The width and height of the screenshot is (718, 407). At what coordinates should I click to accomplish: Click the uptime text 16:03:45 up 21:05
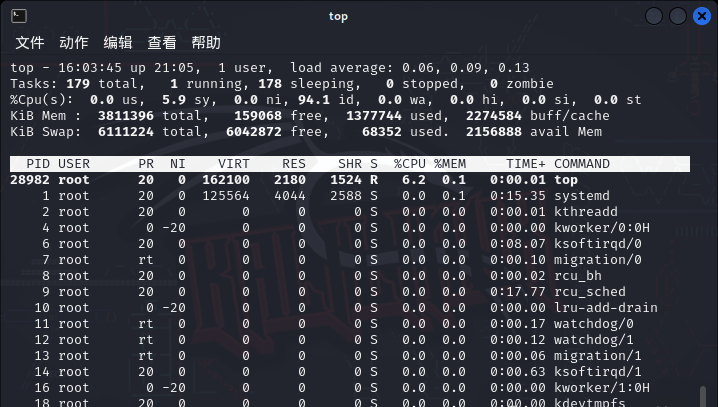tap(126, 68)
